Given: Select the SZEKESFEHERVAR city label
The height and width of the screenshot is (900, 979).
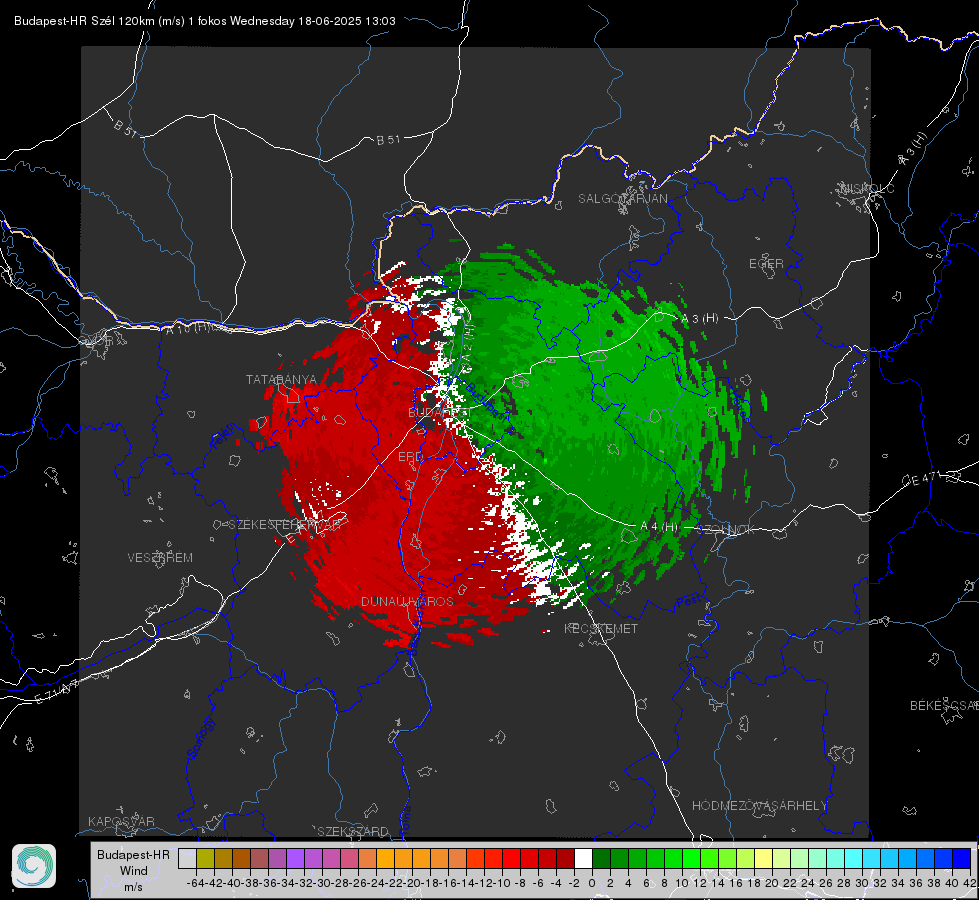Looking at the screenshot, I should [284, 525].
